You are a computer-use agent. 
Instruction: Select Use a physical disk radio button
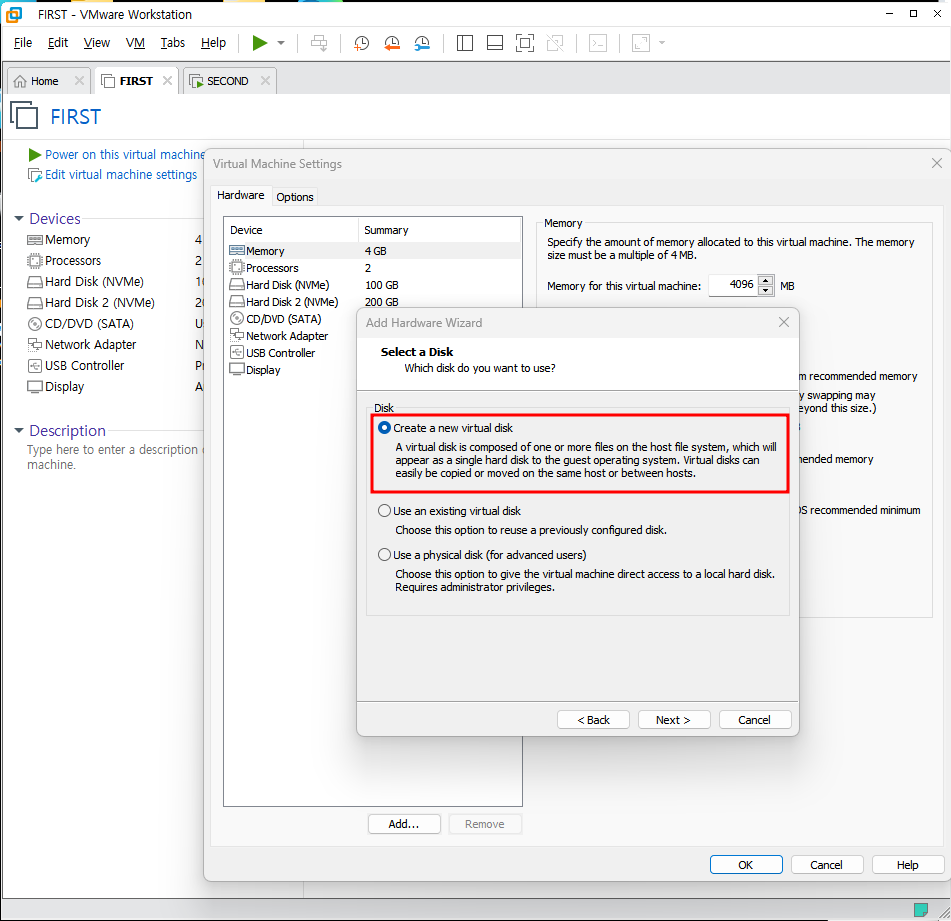pyautogui.click(x=384, y=555)
